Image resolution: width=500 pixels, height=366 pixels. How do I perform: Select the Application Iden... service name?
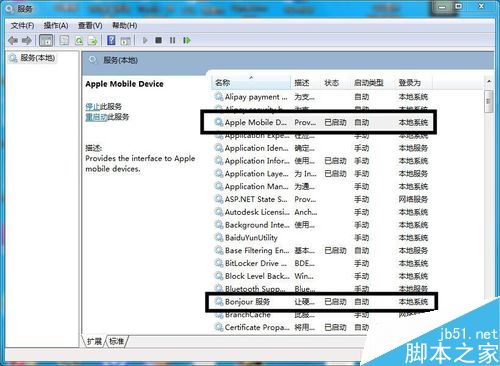coord(257,148)
